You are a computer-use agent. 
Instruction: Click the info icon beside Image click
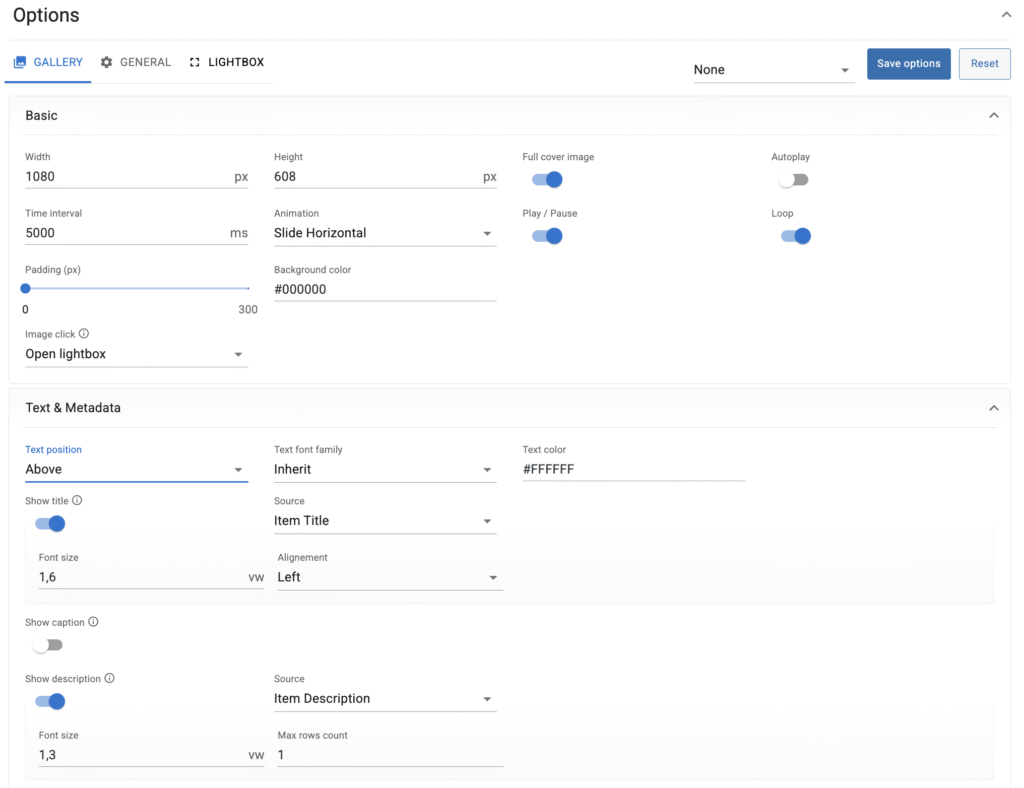coord(84,334)
